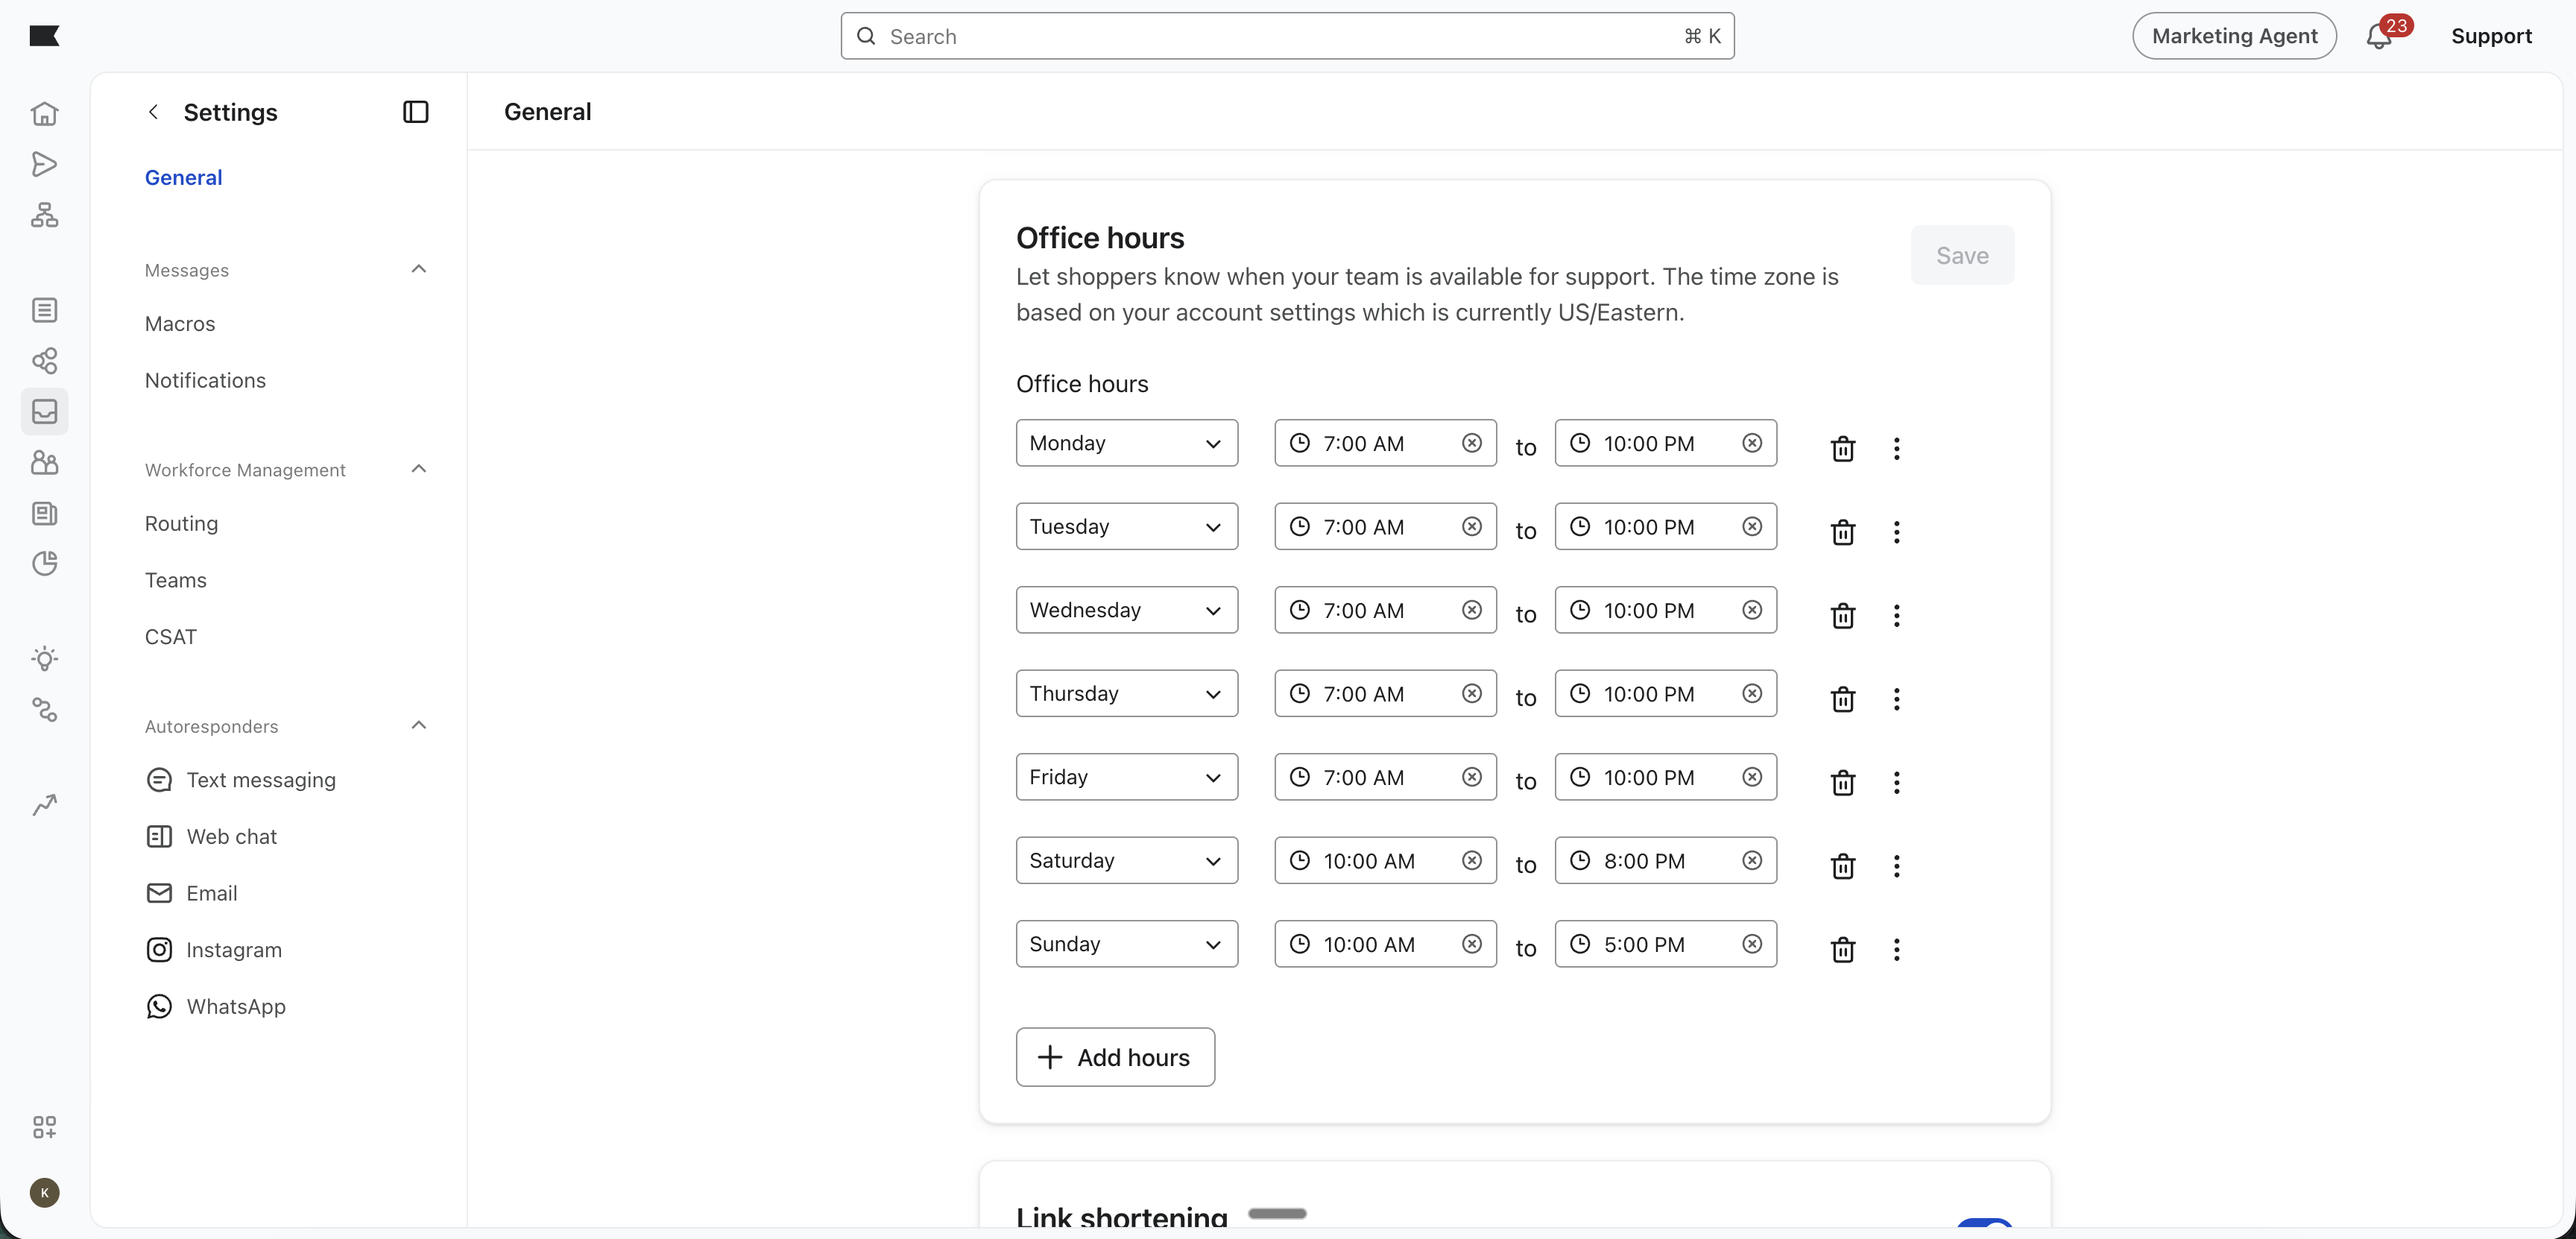Open the Wednesday day dropdown
Viewport: 2576px width, 1239px height.
click(1126, 610)
